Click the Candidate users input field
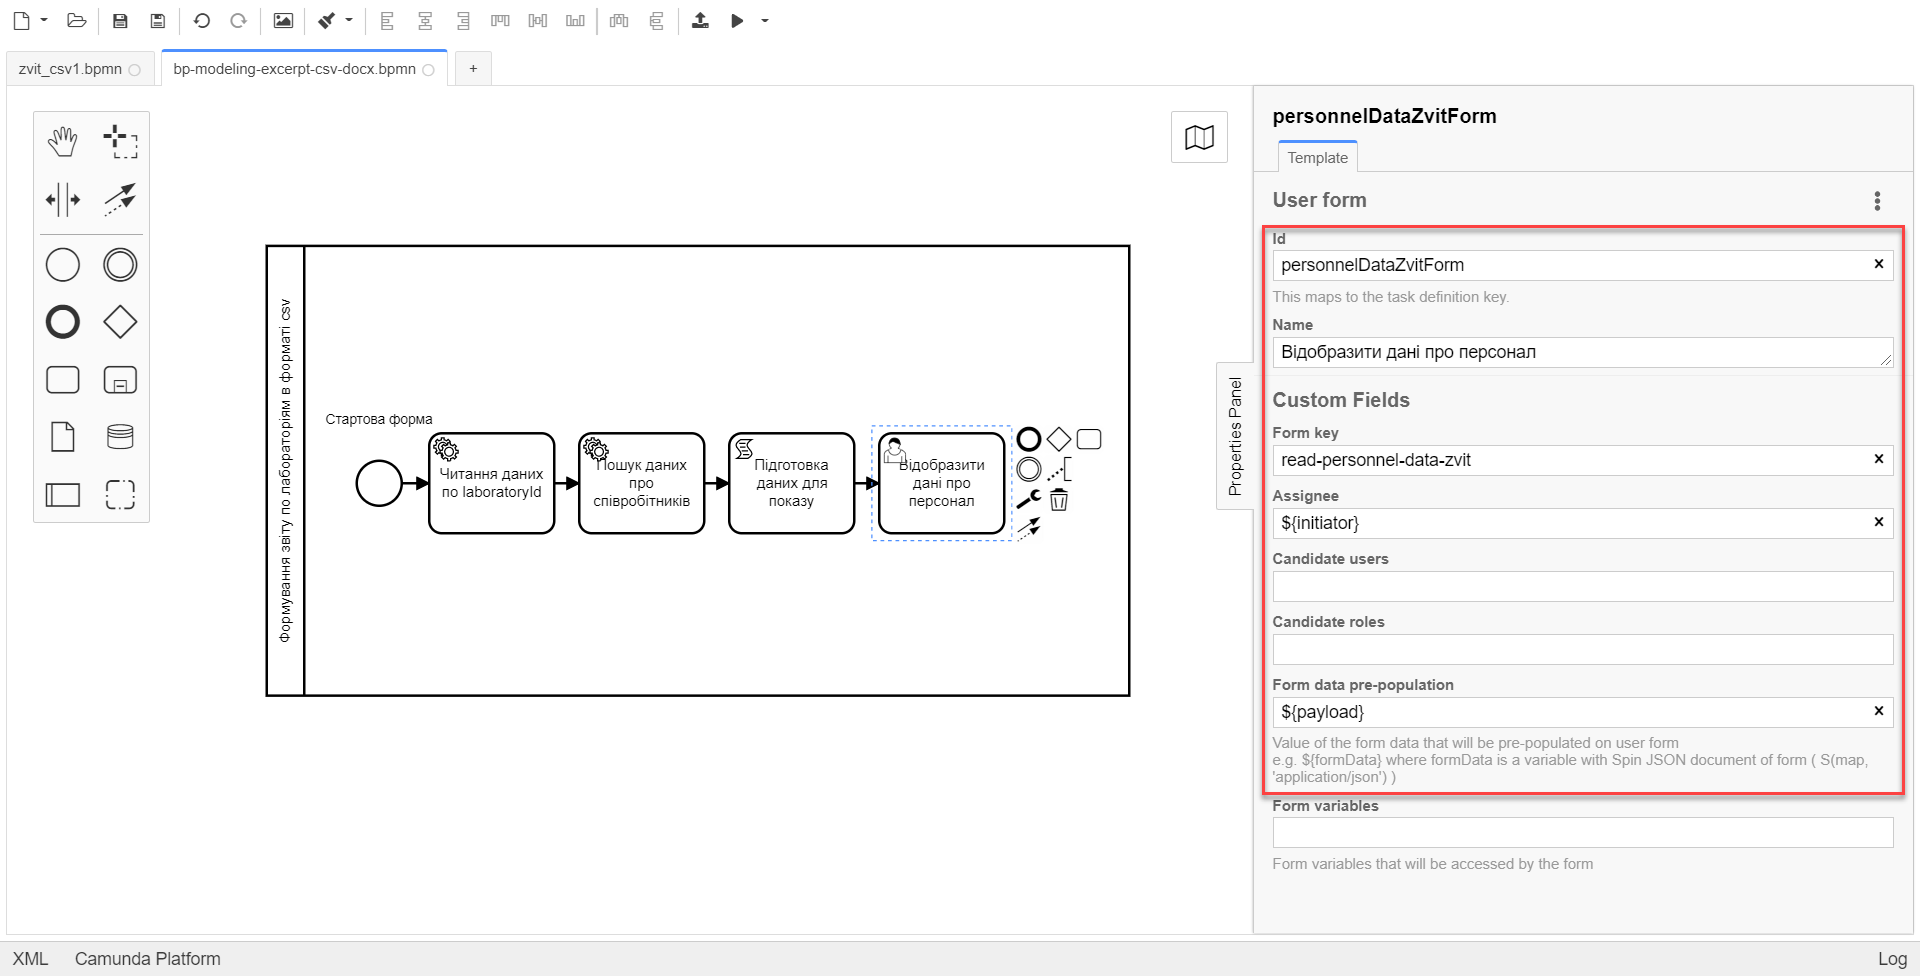 (x=1583, y=586)
